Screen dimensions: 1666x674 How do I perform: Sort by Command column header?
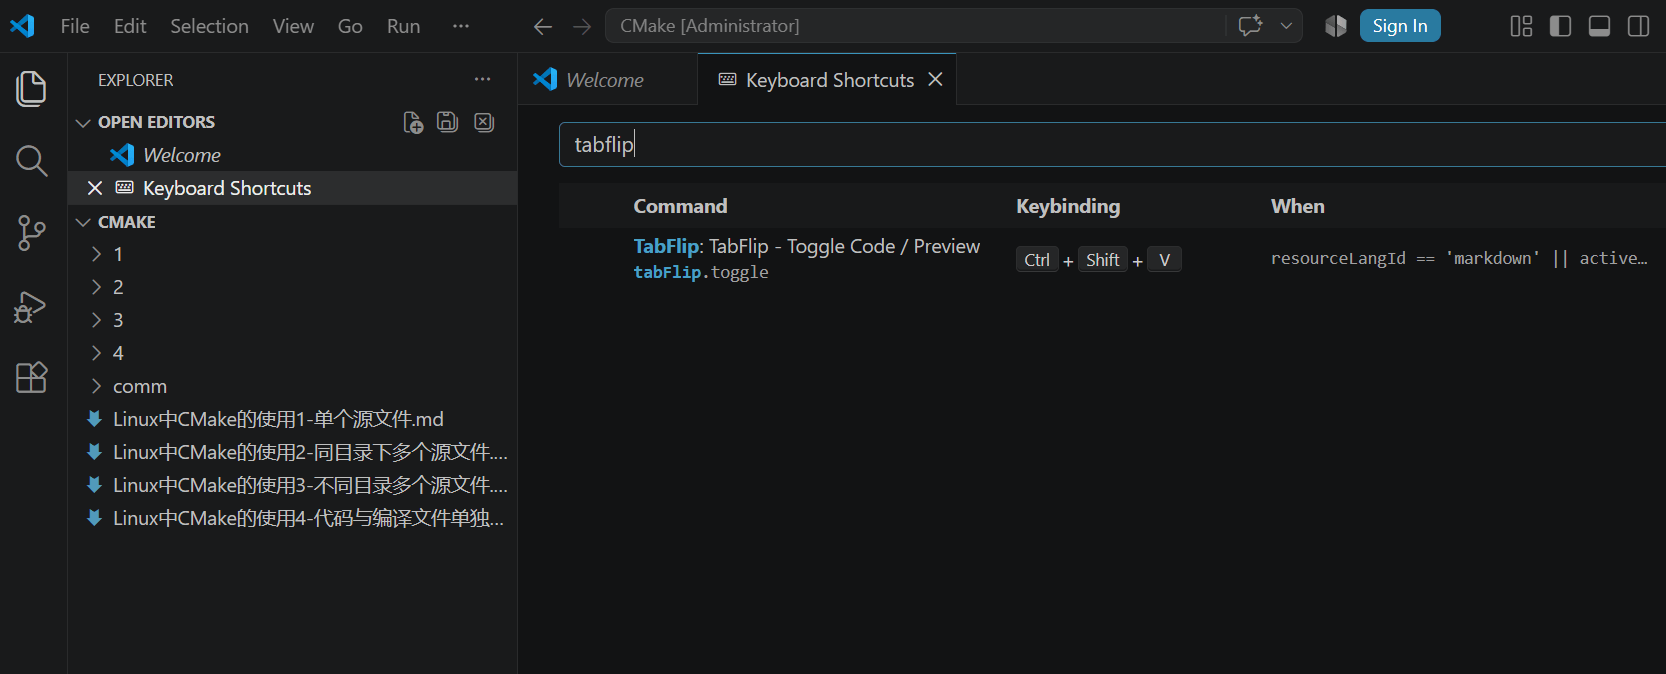(x=680, y=206)
